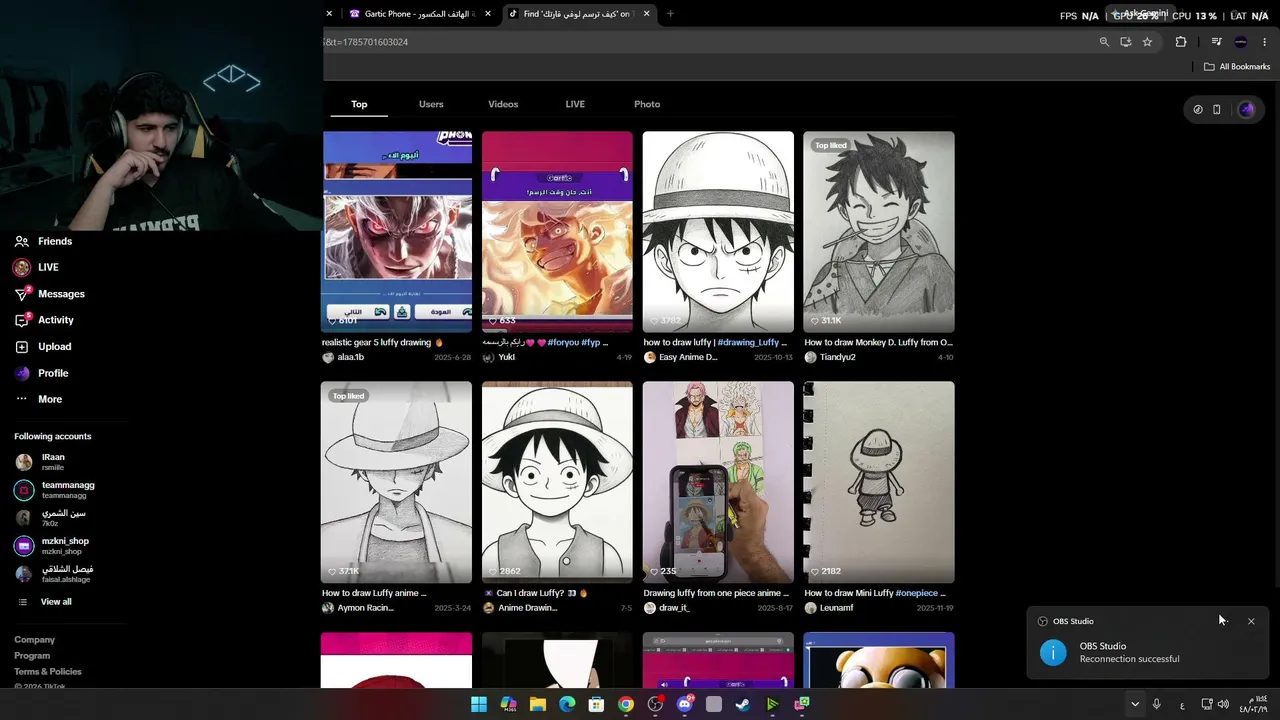The width and height of the screenshot is (1280, 720).
Task: Open the How to draw Mini Luffy thumbnail
Action: [x=879, y=482]
